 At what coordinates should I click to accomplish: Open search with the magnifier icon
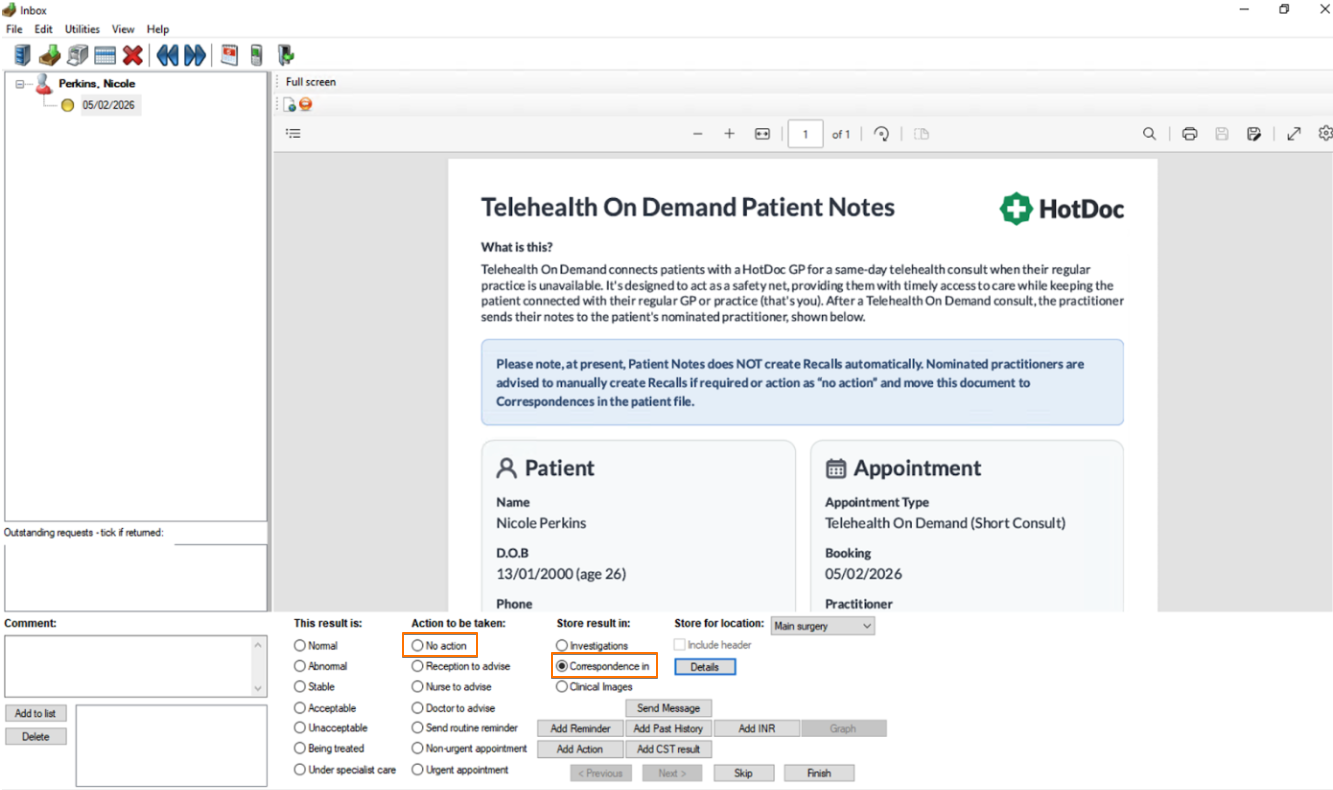[x=1150, y=134]
